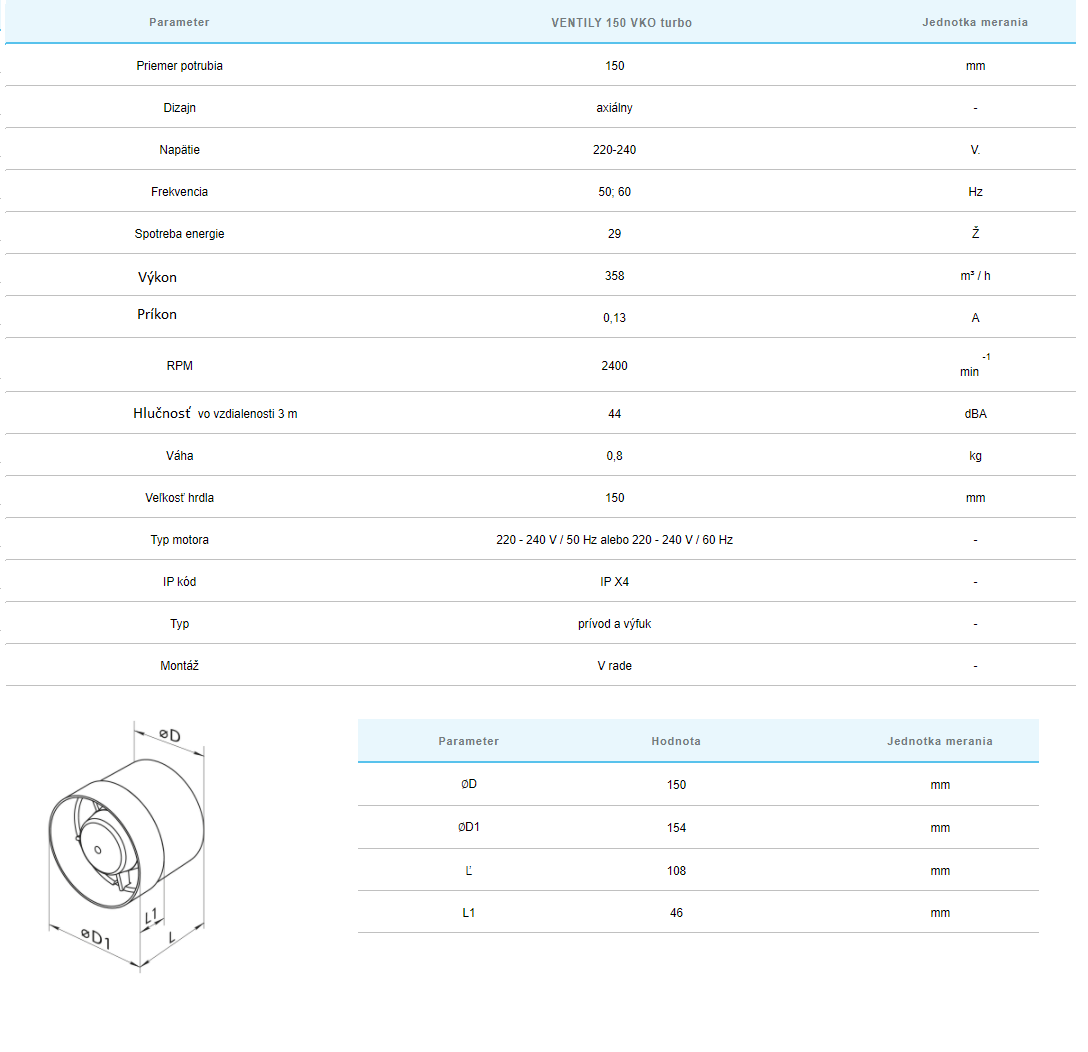Click the '2400' RPM value
The width and height of the screenshot is (1088, 1052).
614,366
